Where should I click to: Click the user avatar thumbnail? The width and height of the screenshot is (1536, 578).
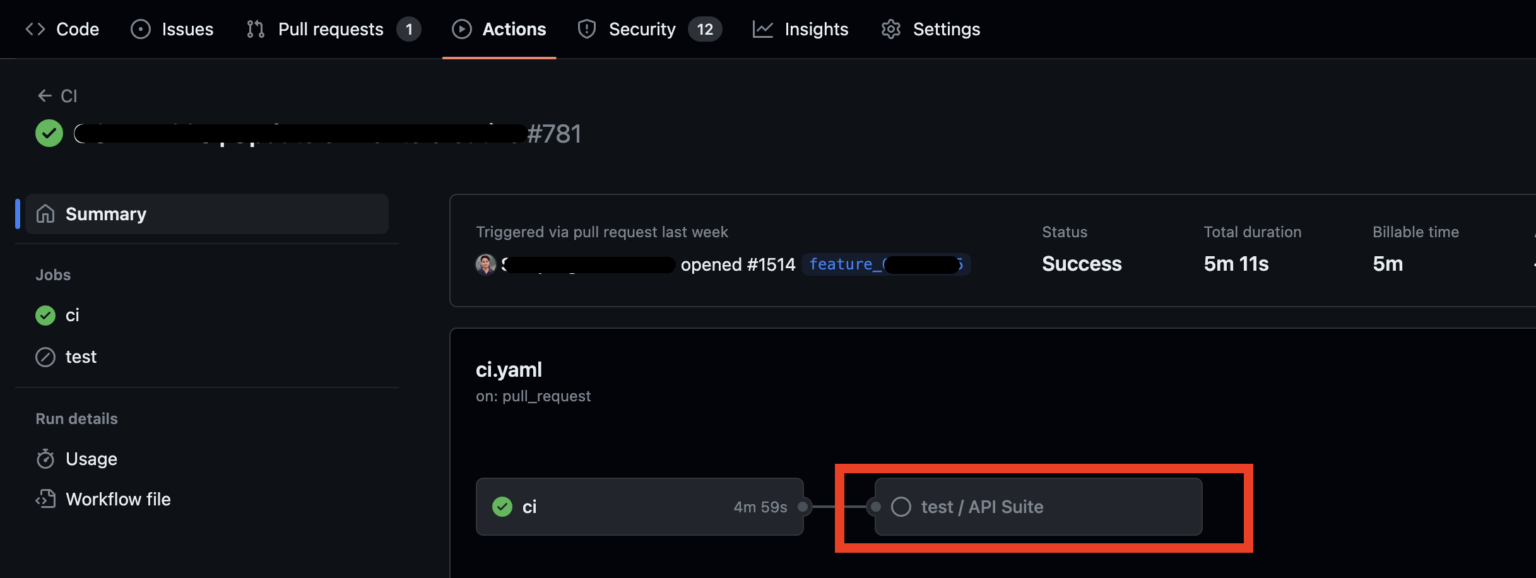pyautogui.click(x=486, y=264)
